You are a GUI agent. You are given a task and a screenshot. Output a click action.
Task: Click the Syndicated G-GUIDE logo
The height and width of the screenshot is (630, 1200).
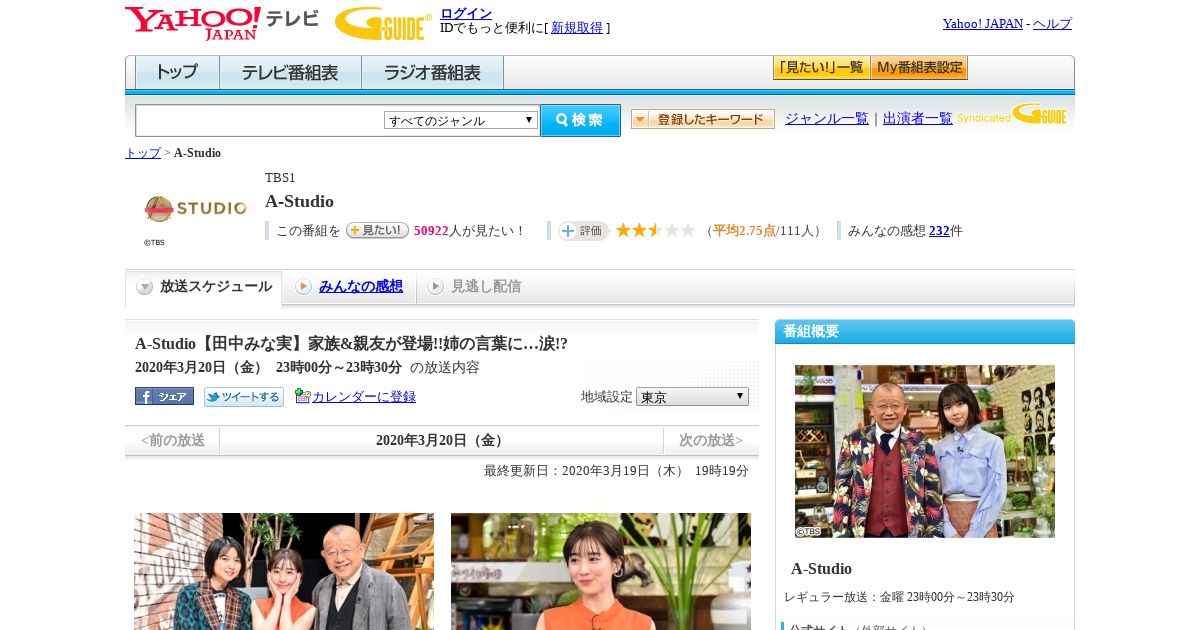click(x=1012, y=114)
